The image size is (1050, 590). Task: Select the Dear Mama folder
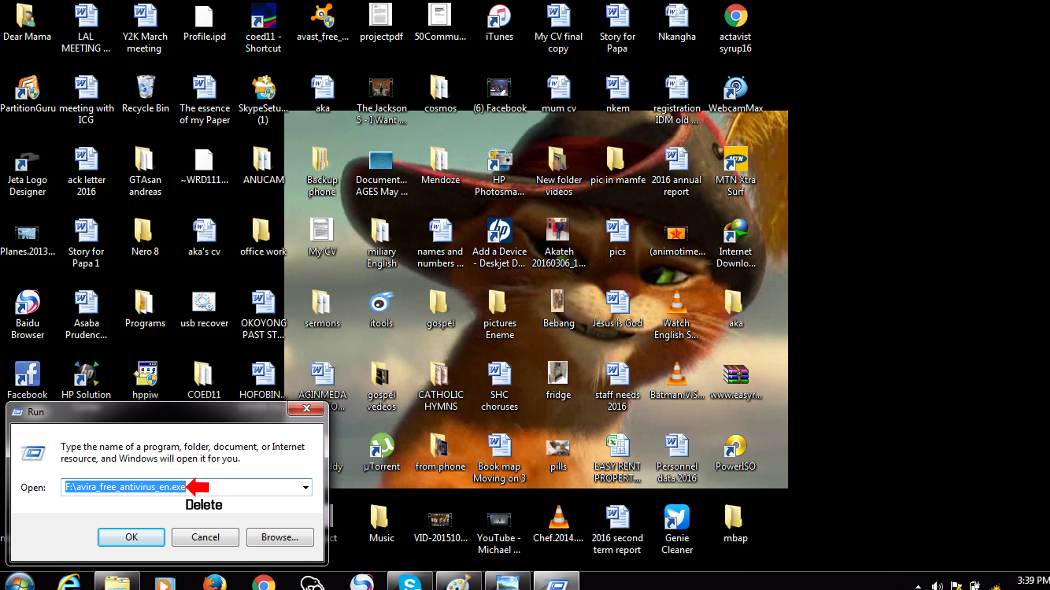[x=27, y=23]
